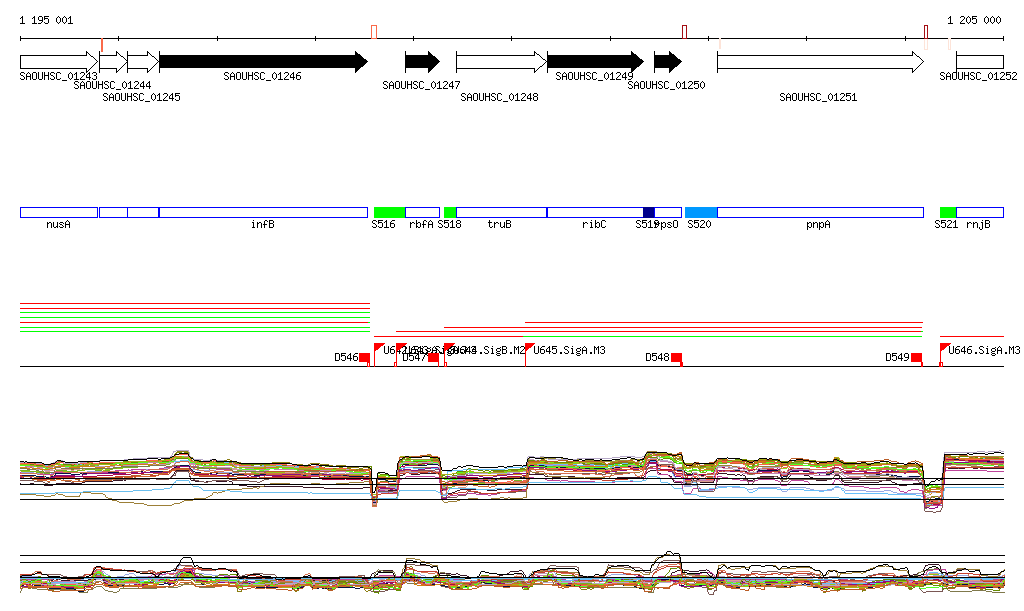Select the SAOUHSC_01252 gene box
This screenshot has width=1024, height=611.
(979, 62)
